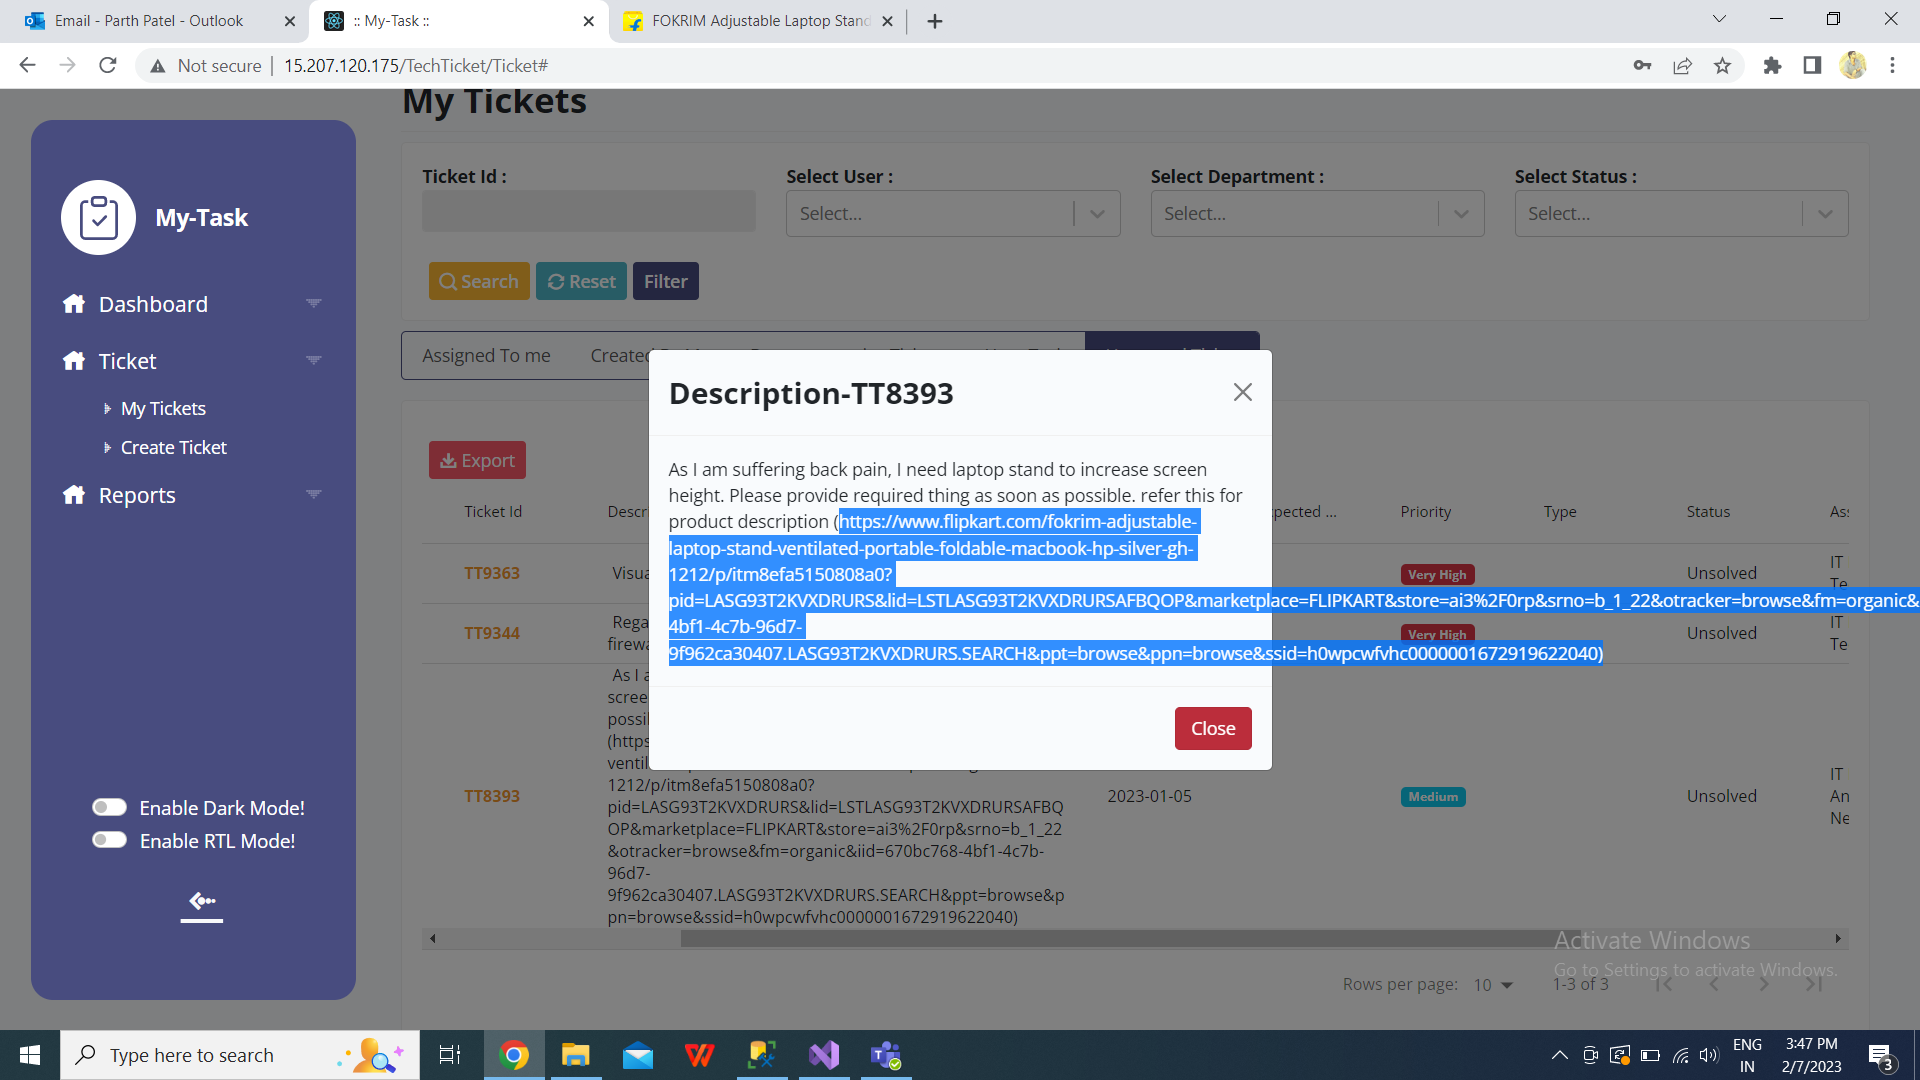This screenshot has height=1080, width=1920.
Task: Click the Ticket Id input field
Action: coord(589,212)
